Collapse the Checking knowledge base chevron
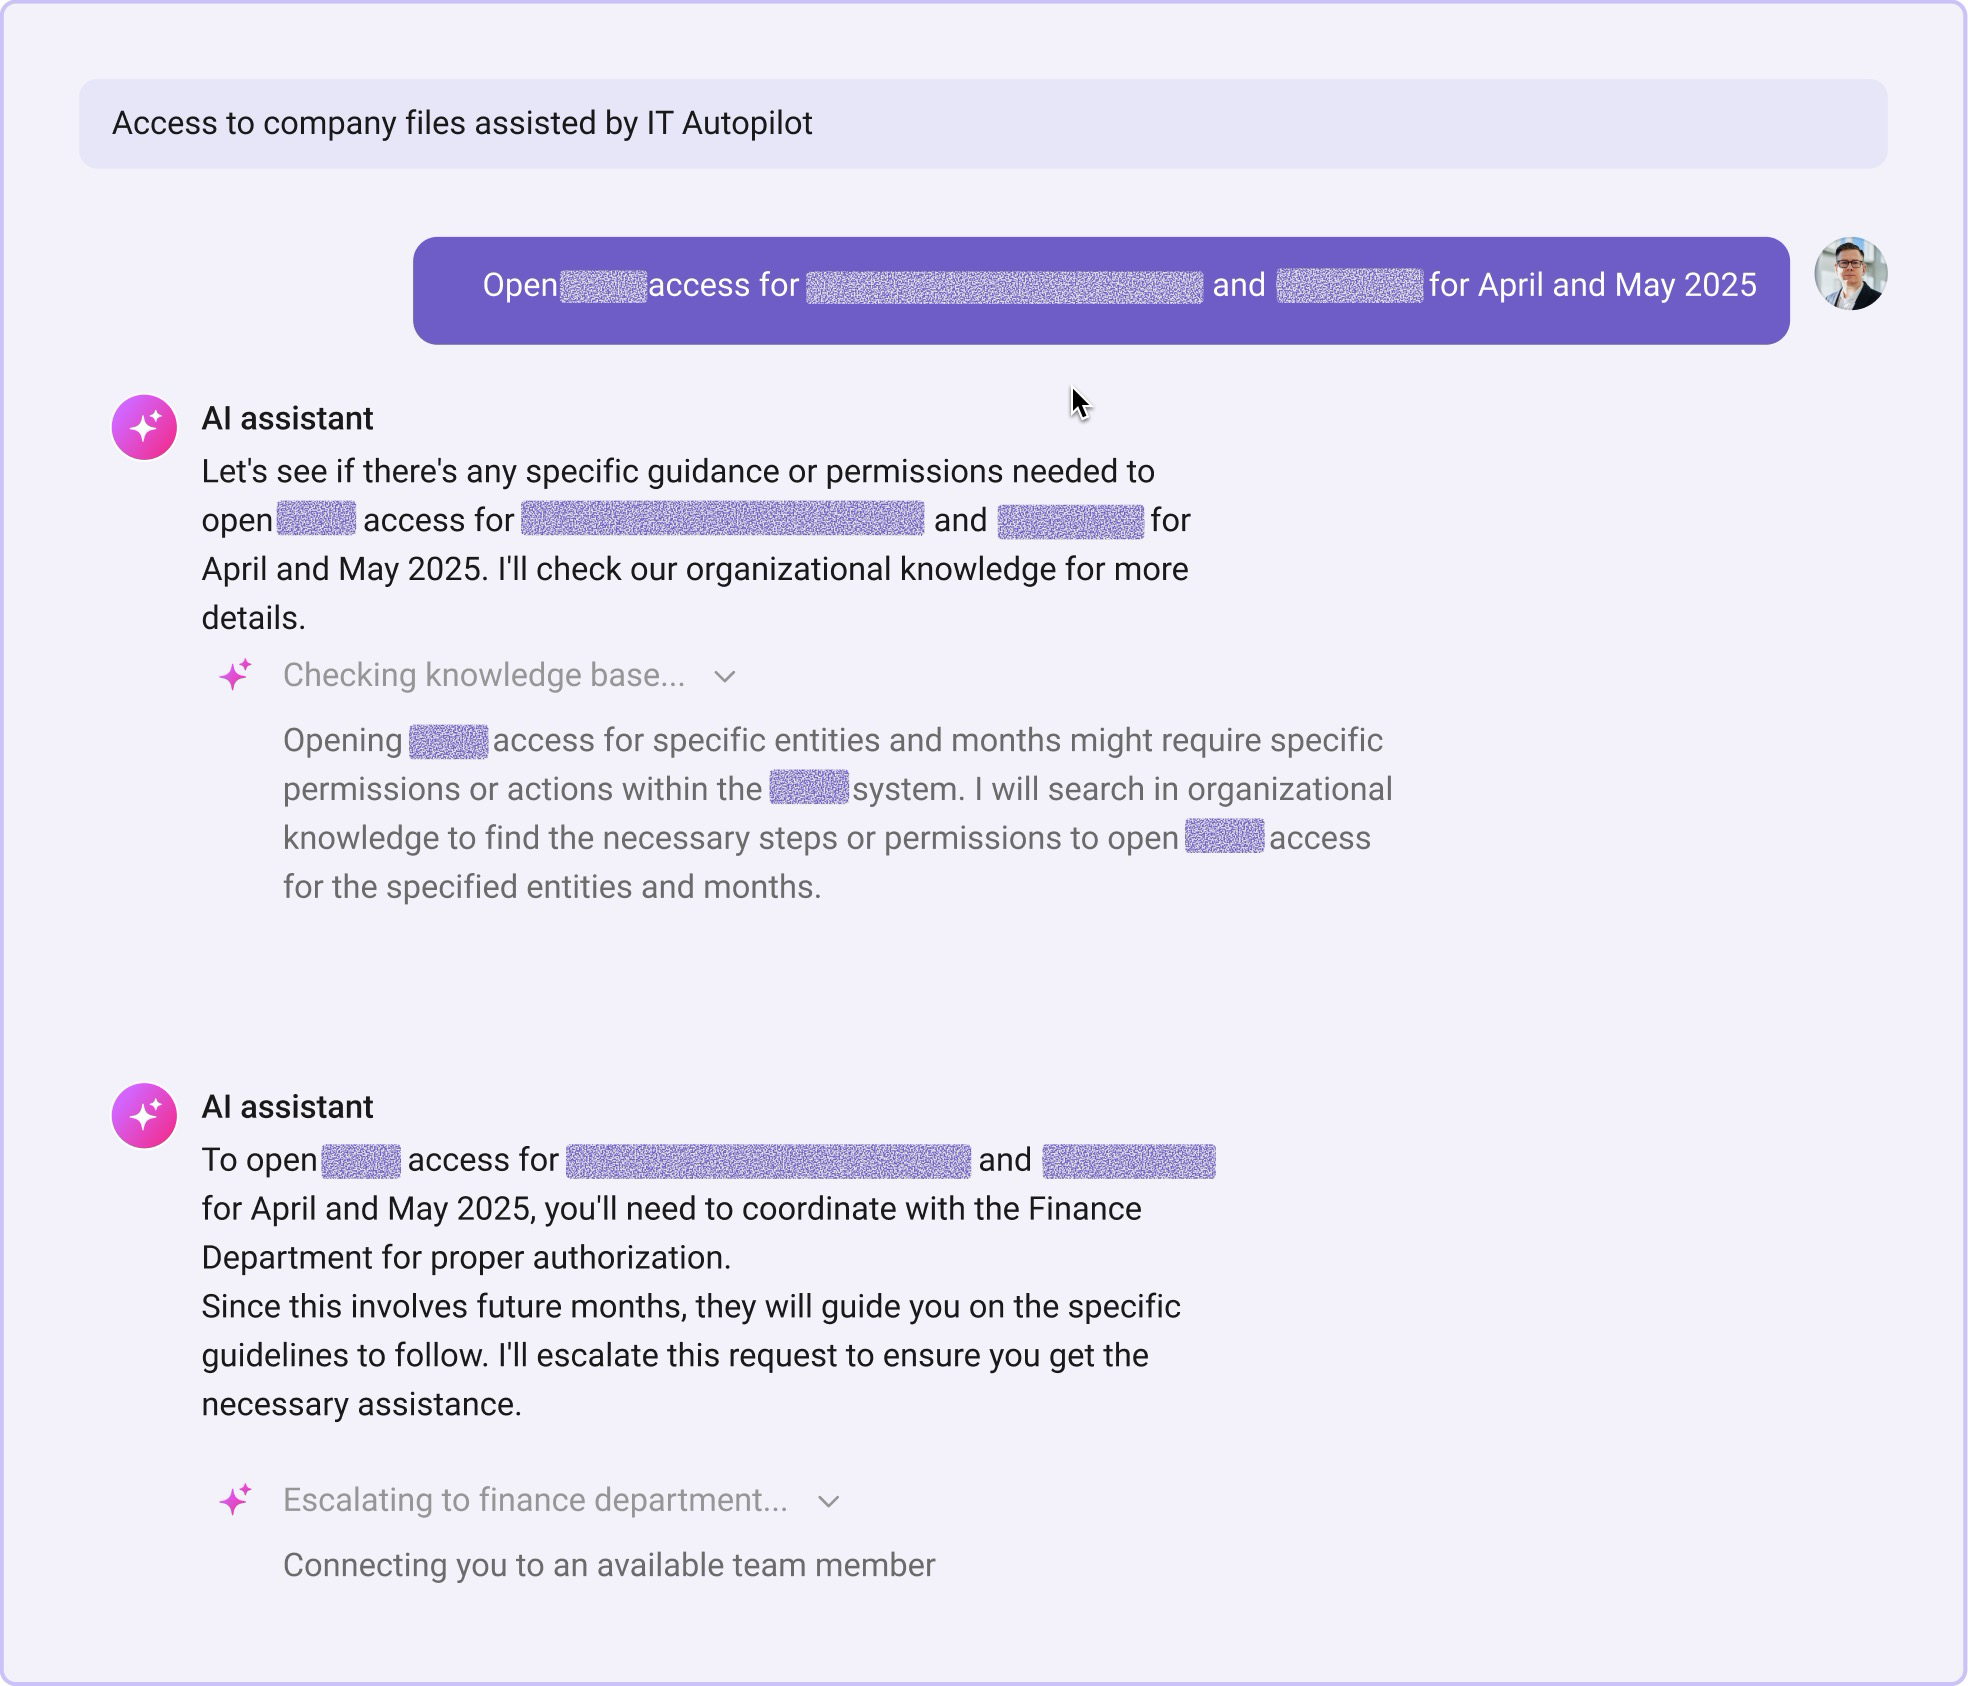This screenshot has width=1968, height=1686. (x=725, y=677)
